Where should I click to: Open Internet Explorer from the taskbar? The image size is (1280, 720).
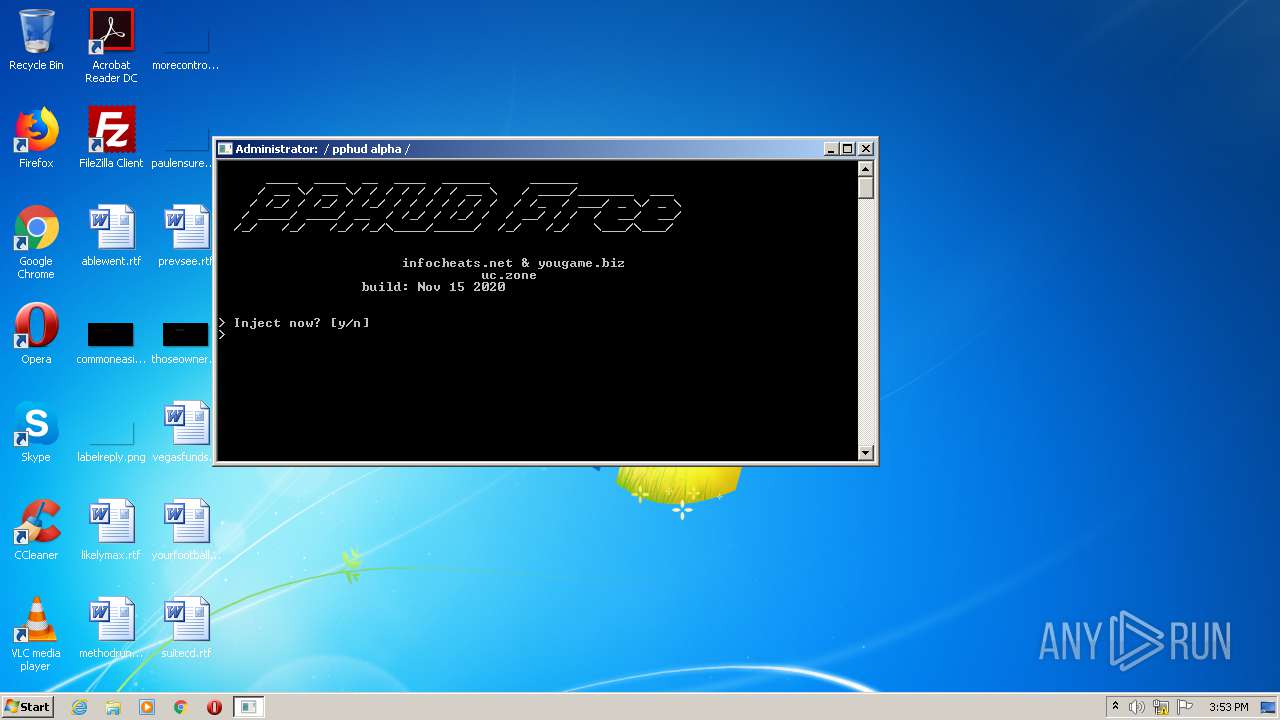79,707
